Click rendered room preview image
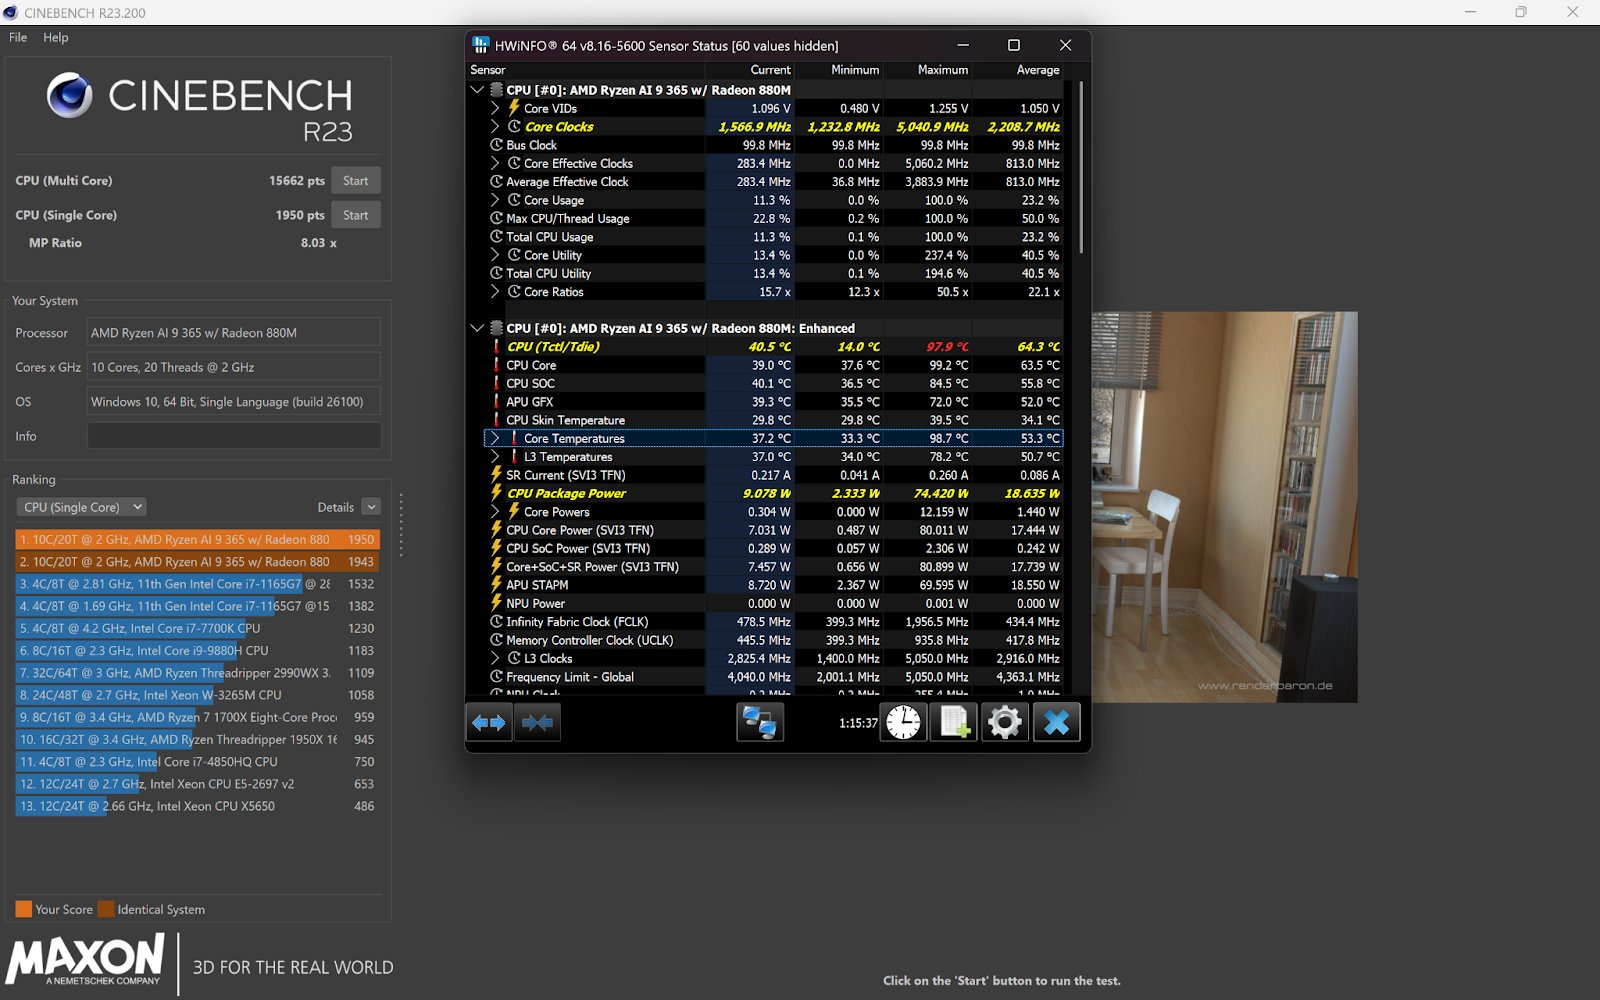The height and width of the screenshot is (1000, 1600). 1224,507
